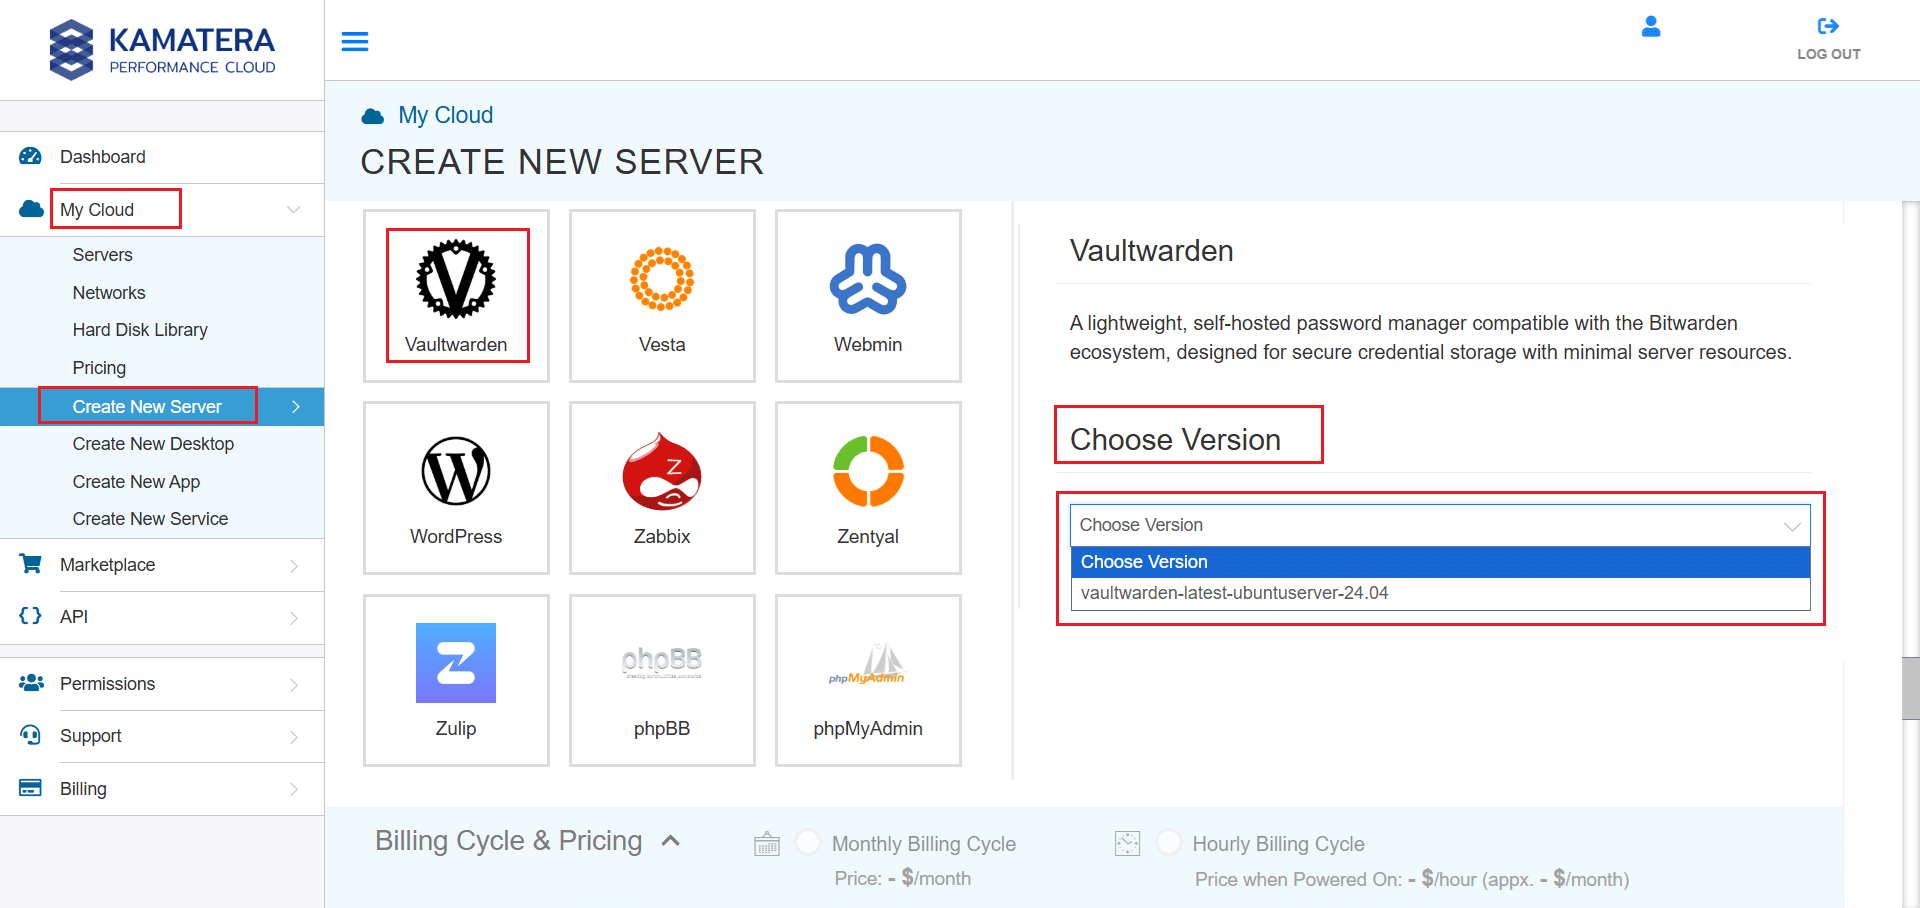Choose the Vesta app tile
The image size is (1920, 908).
pyautogui.click(x=661, y=294)
